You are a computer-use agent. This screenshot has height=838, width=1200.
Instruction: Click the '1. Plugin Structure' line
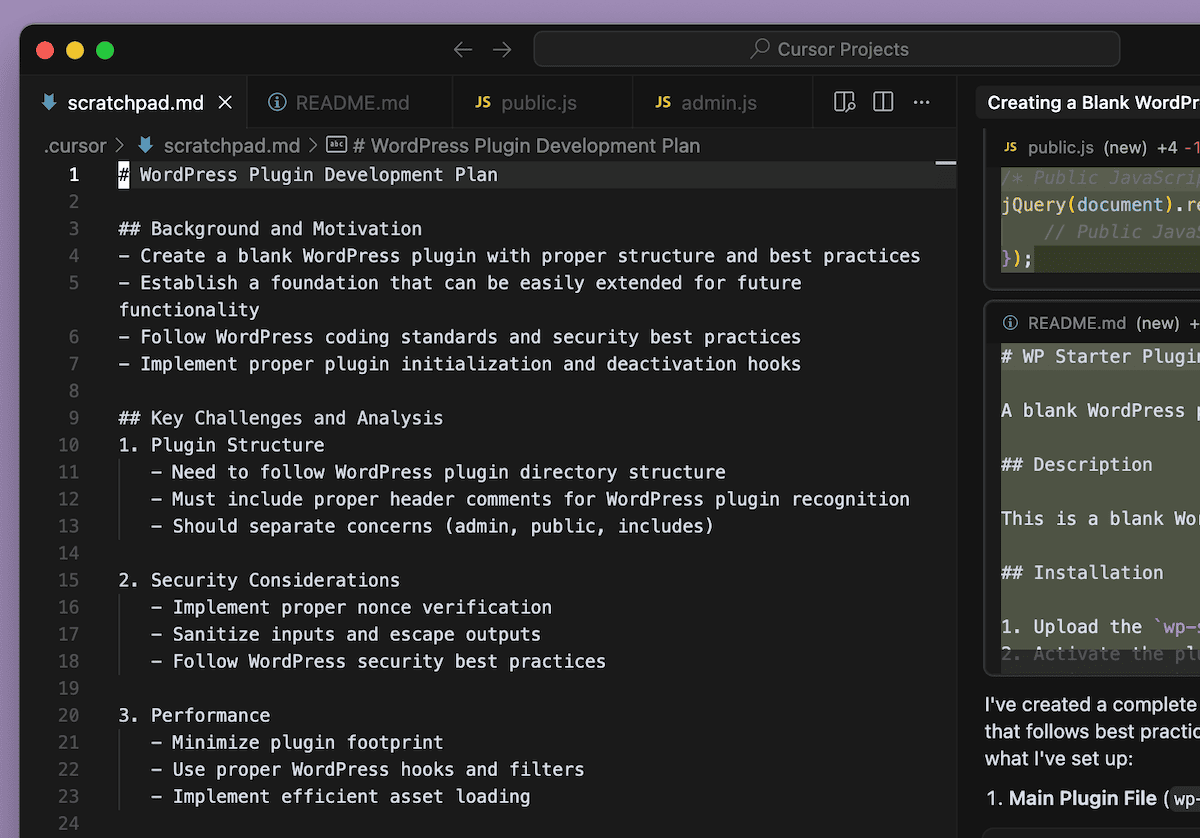pyautogui.click(x=221, y=445)
